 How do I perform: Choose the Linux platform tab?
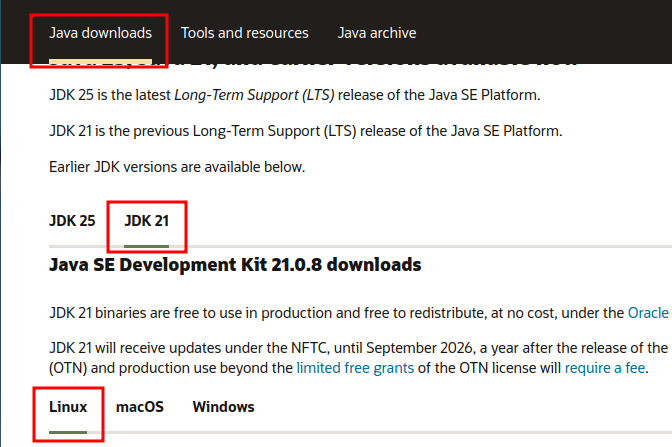[x=68, y=407]
